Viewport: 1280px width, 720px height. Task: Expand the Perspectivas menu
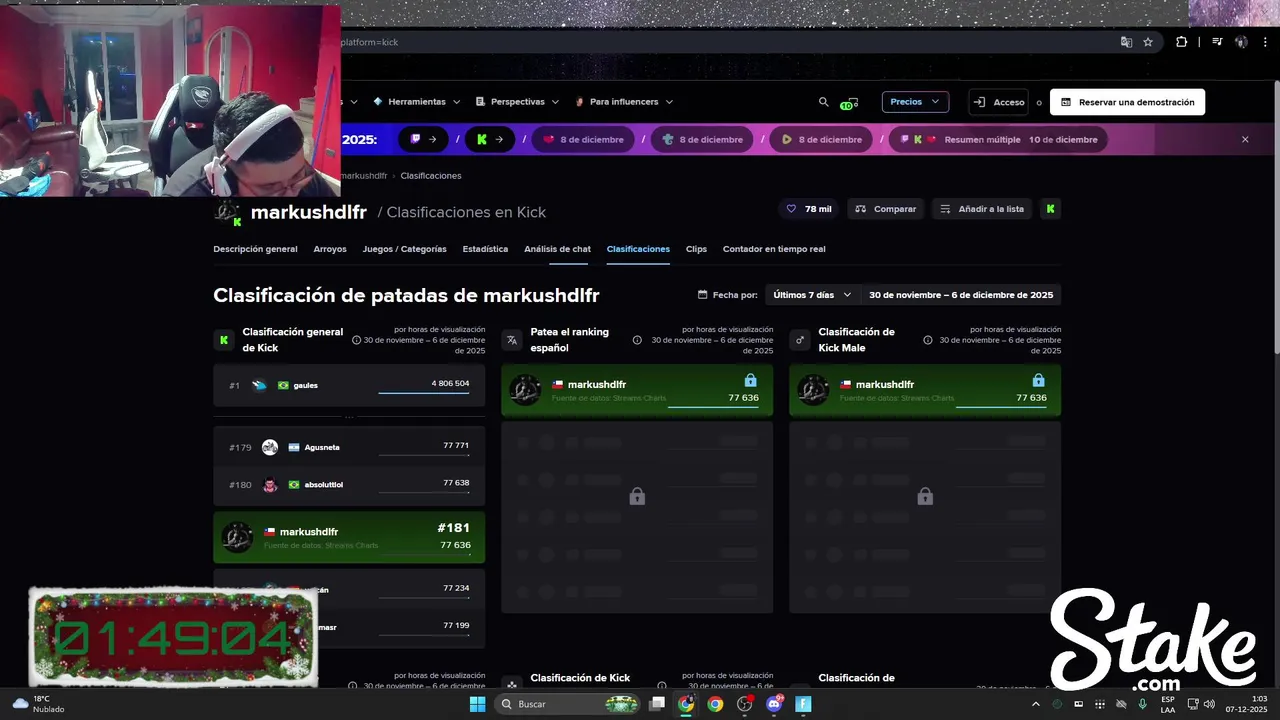coord(517,102)
